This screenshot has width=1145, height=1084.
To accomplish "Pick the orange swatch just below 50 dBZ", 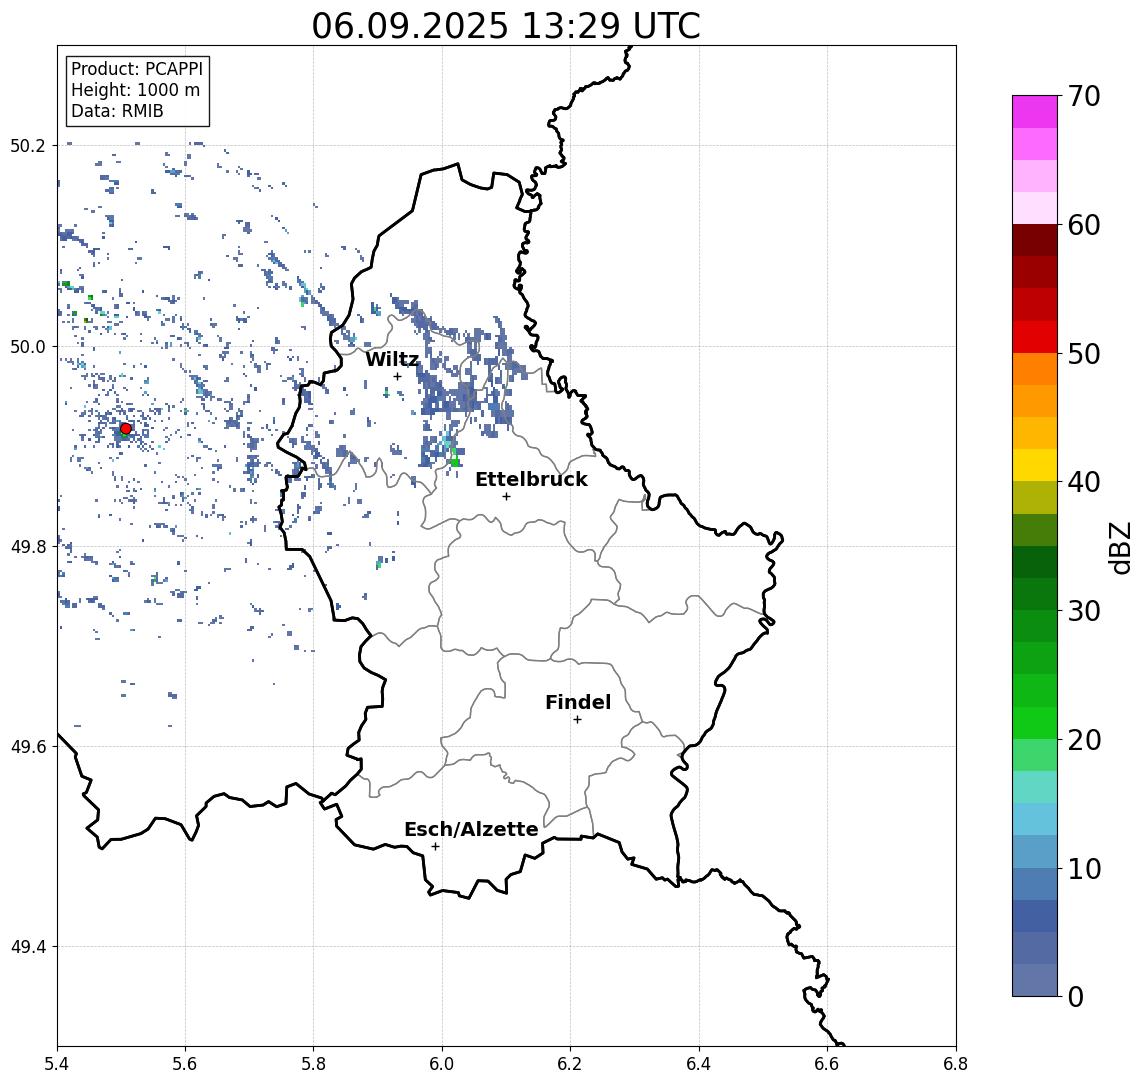I will [1035, 369].
